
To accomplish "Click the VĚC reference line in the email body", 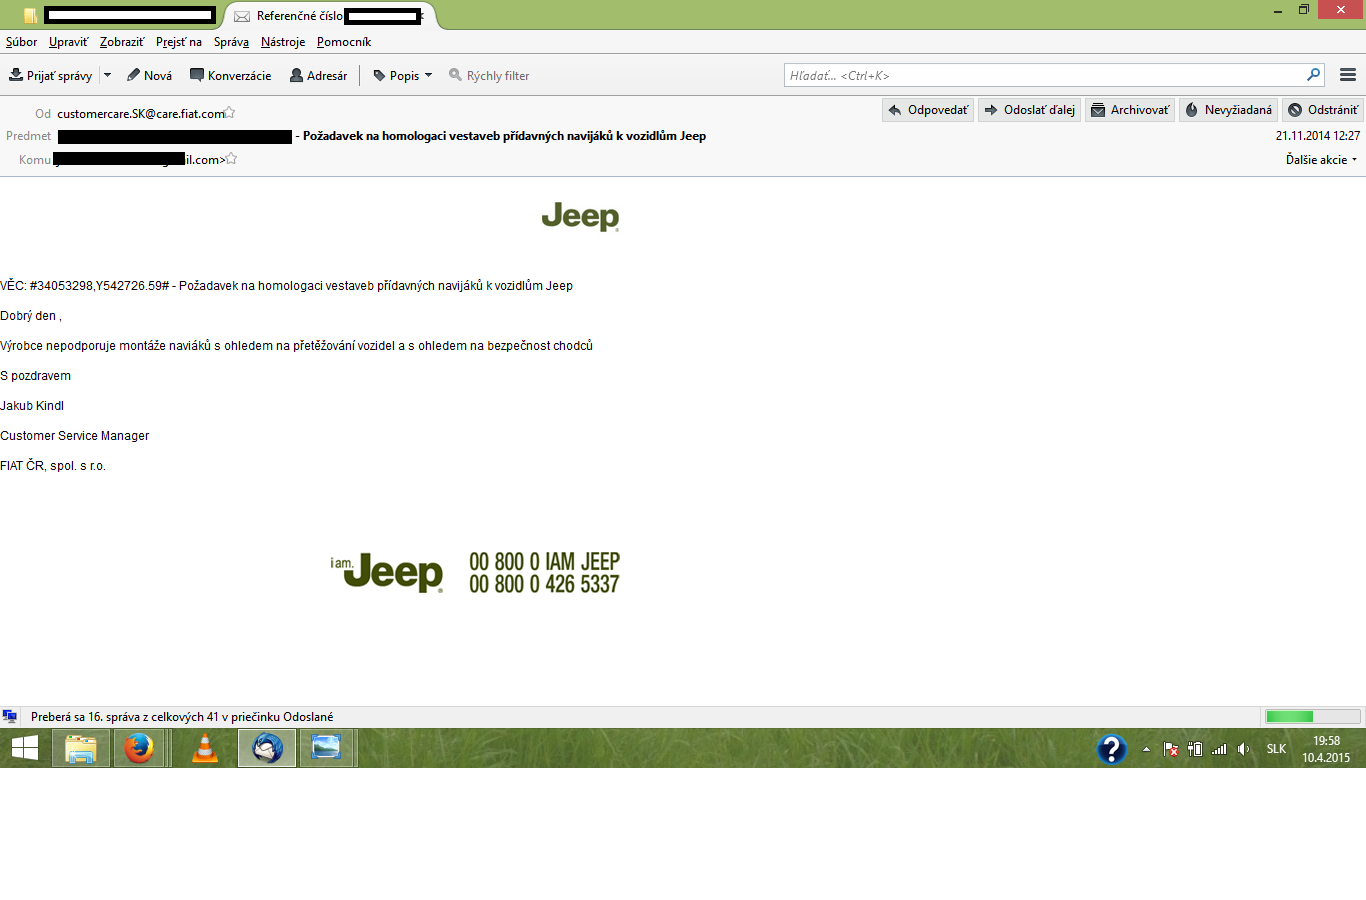I will click(x=287, y=286).
